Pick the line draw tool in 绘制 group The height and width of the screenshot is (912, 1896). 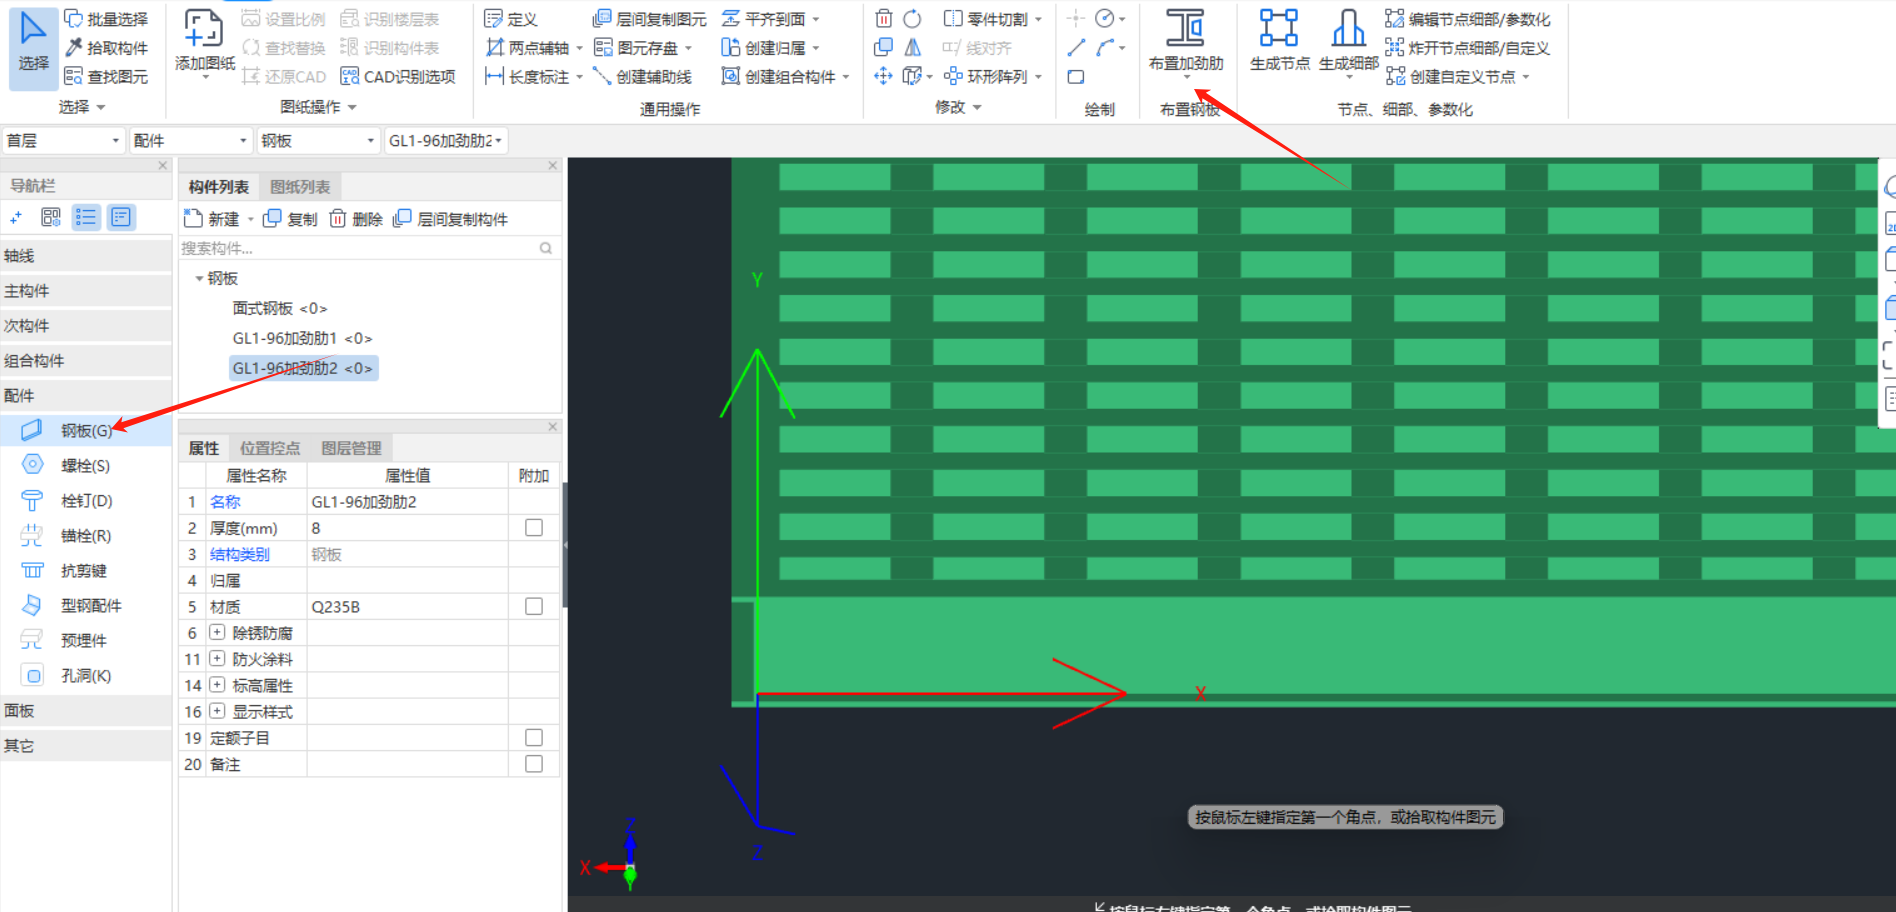[1076, 48]
